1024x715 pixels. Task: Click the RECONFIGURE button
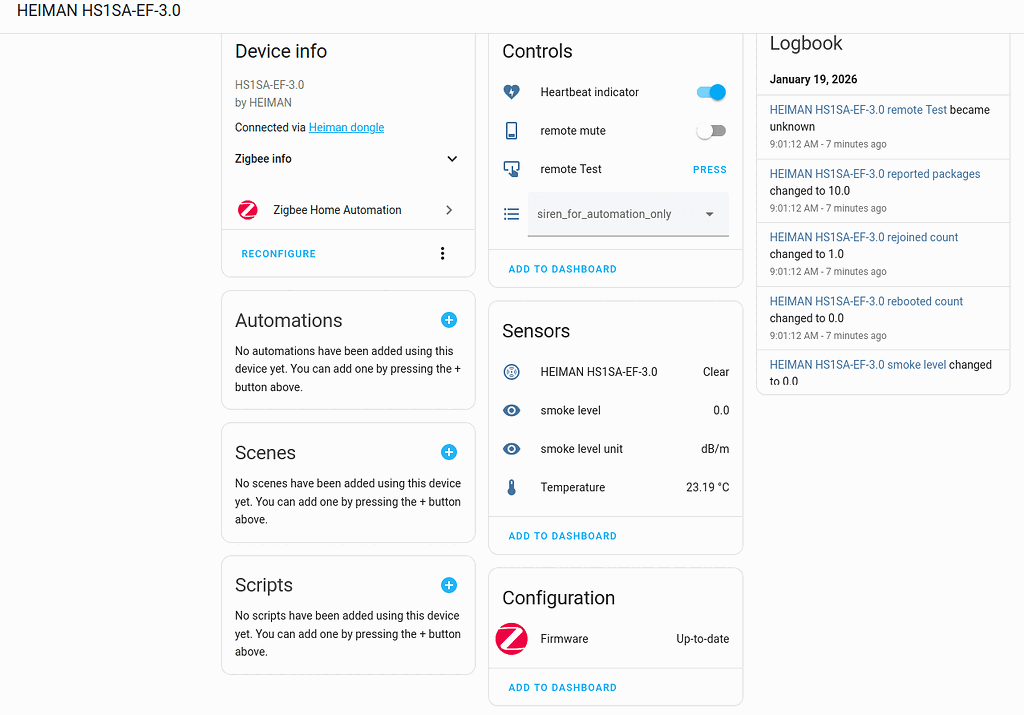click(x=278, y=254)
